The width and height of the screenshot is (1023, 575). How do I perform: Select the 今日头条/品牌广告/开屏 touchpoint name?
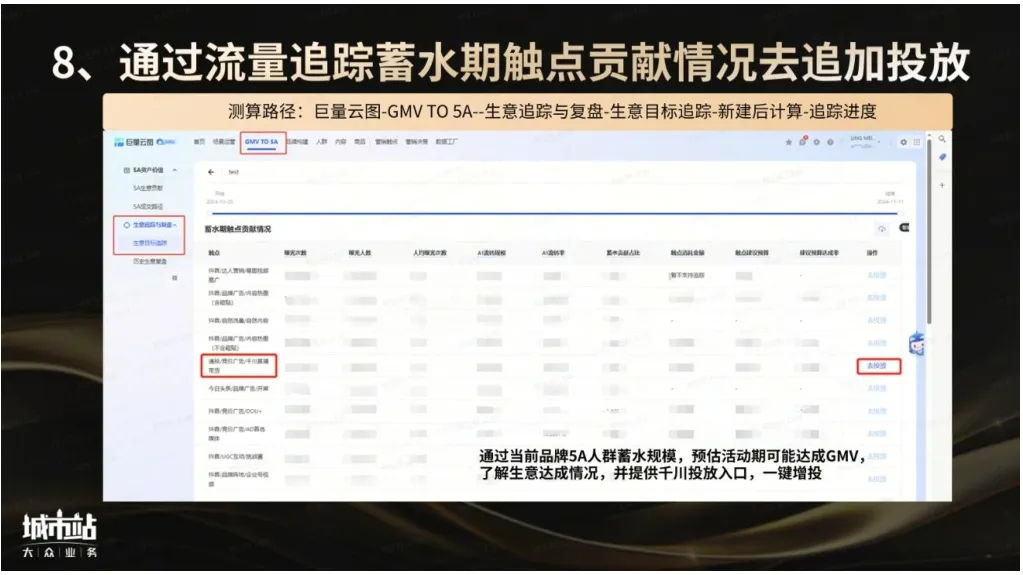238,388
